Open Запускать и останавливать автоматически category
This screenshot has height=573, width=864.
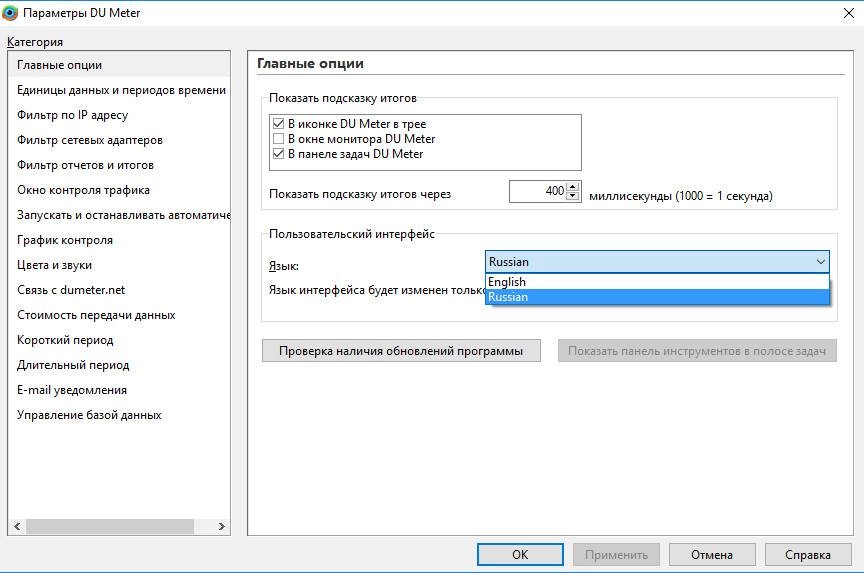click(119, 215)
